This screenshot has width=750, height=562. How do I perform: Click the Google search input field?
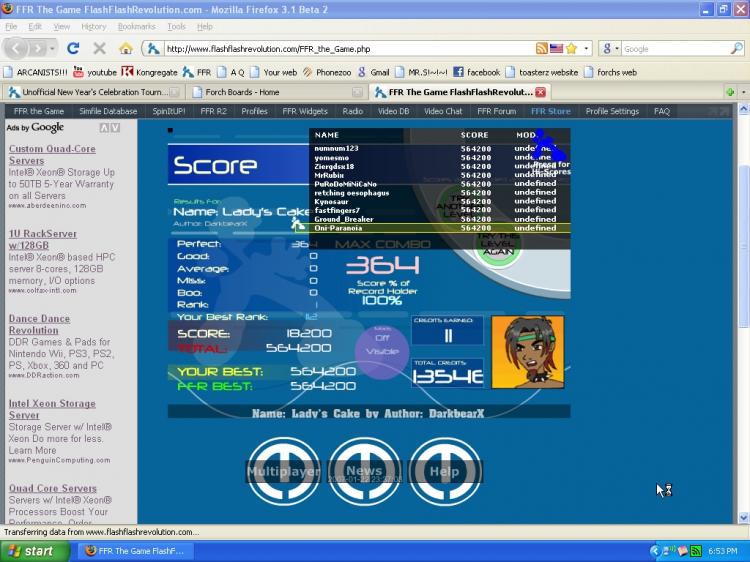(676, 48)
